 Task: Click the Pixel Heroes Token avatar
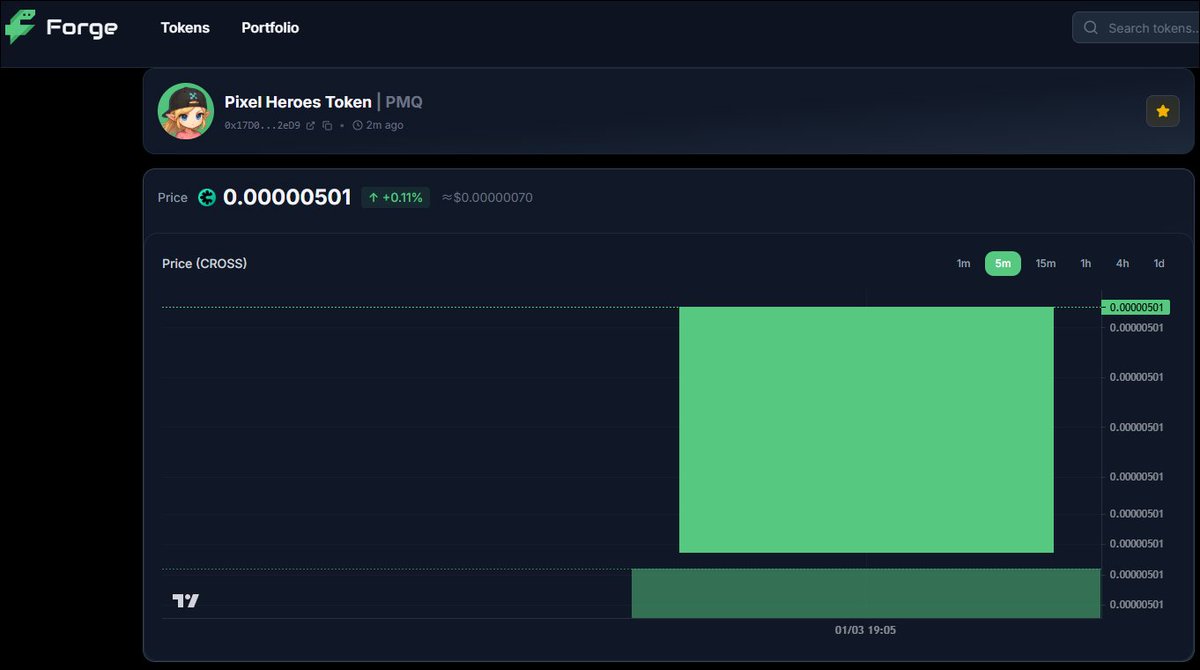pos(185,111)
